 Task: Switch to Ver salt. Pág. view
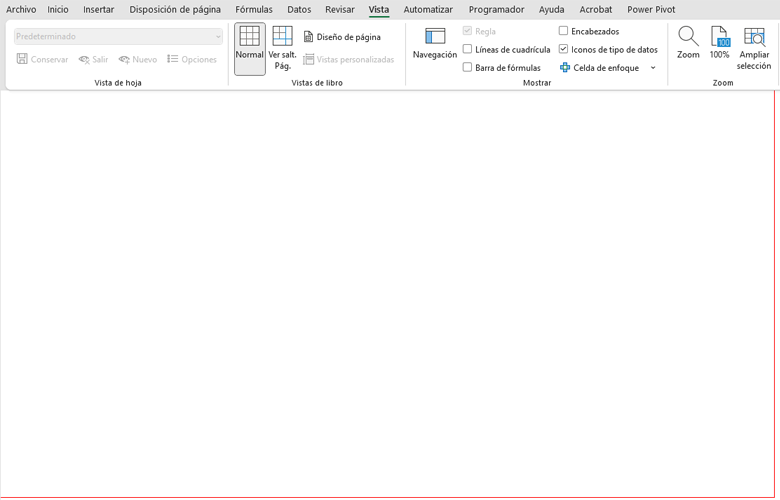pyautogui.click(x=282, y=49)
